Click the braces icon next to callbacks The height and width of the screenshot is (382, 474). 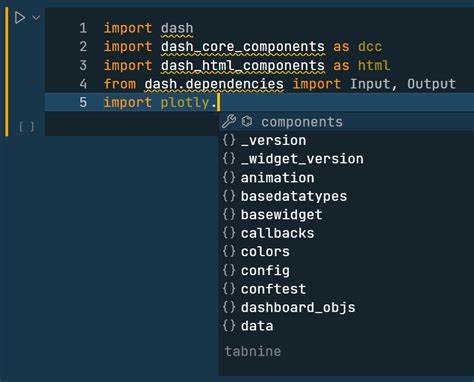pyautogui.click(x=229, y=233)
